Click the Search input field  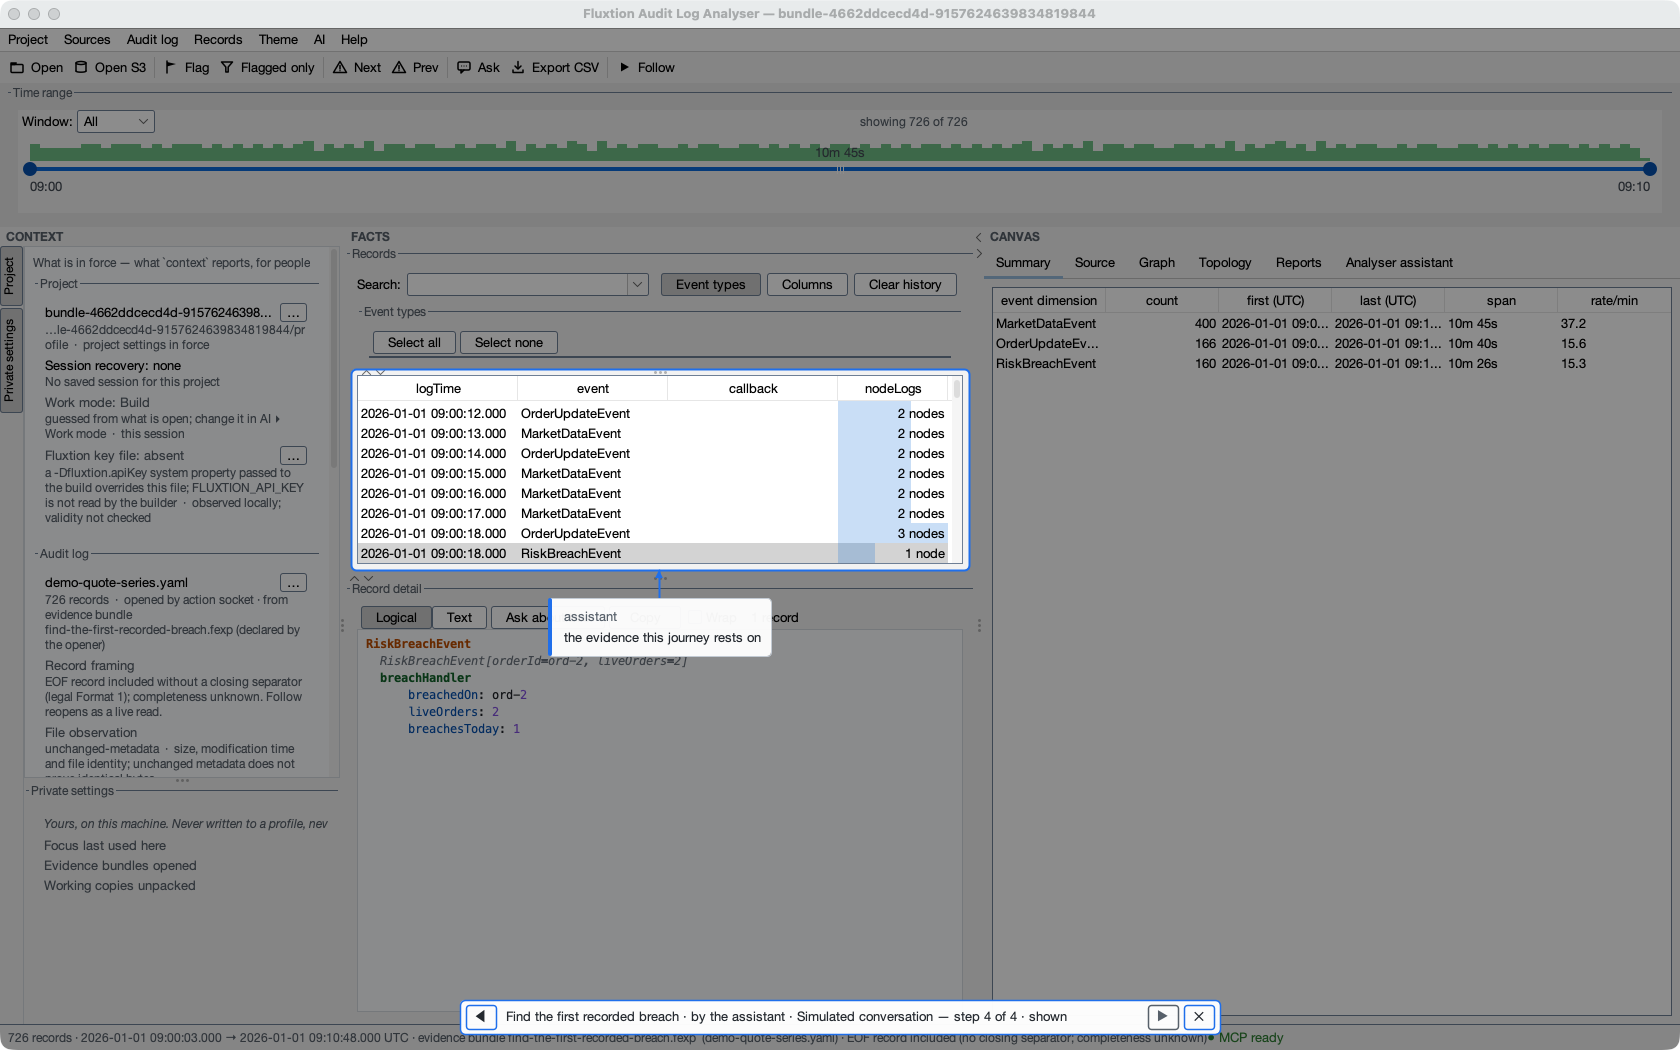pos(518,285)
